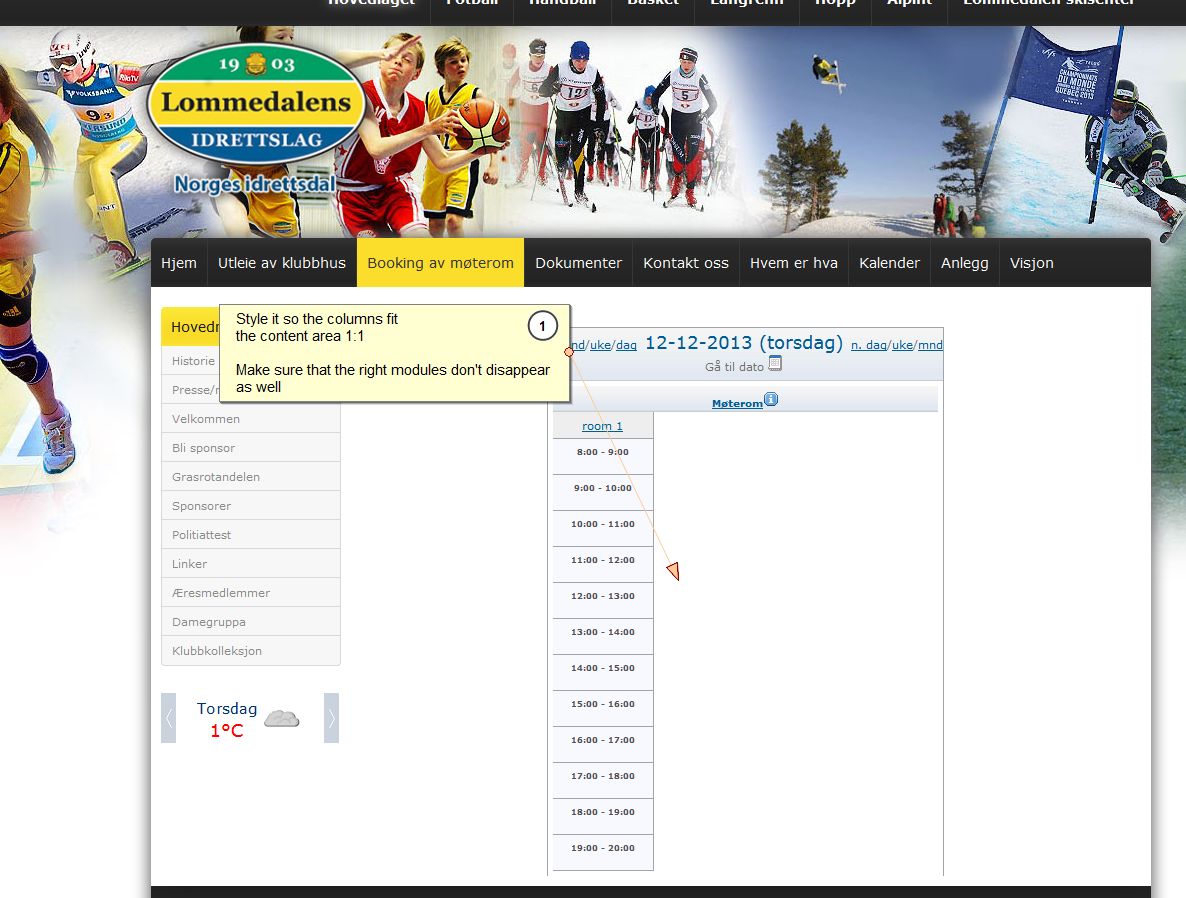
Task: Open the Visjon menu item
Action: [x=1031, y=263]
